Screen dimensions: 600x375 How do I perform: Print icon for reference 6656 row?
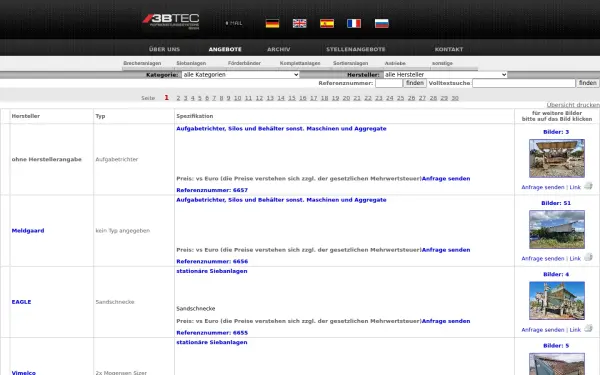[588, 258]
